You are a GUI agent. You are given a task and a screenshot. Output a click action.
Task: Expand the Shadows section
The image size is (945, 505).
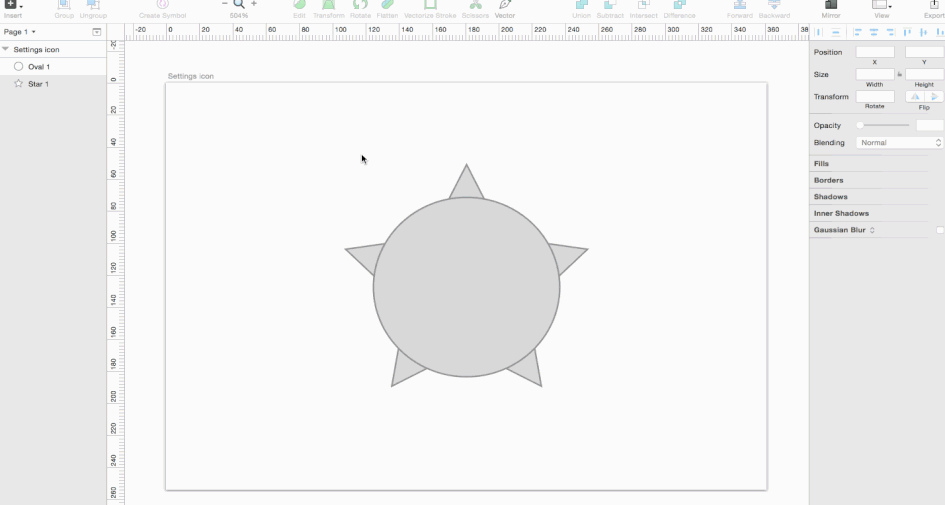(830, 197)
